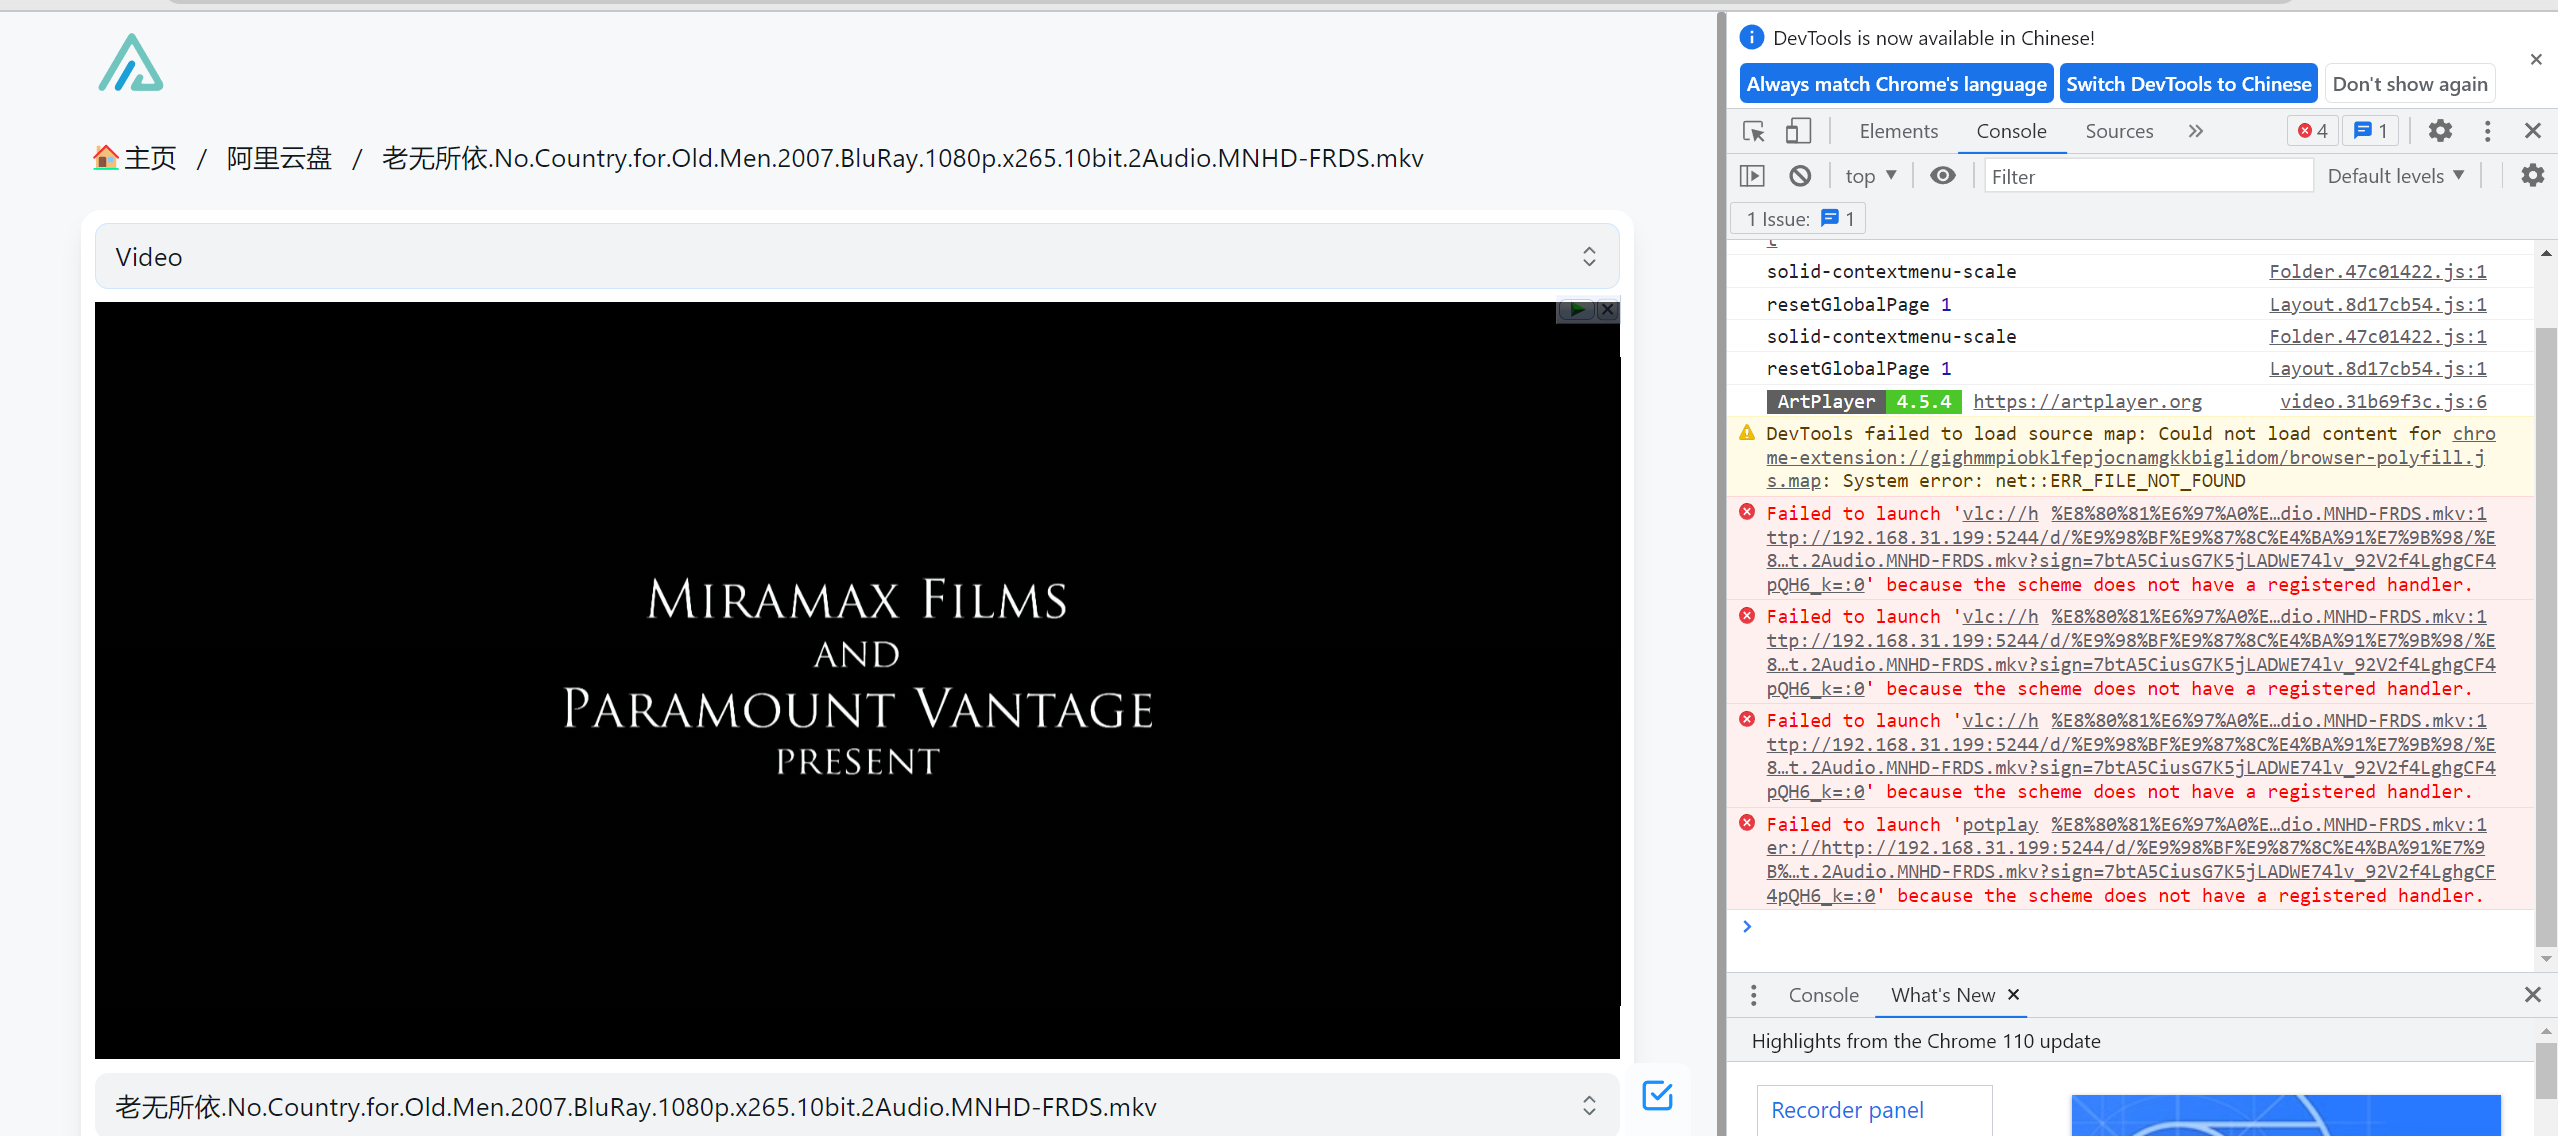Click the What's New thumbnail image
Viewport: 2558px width, 1136px height.
pos(2285,1115)
